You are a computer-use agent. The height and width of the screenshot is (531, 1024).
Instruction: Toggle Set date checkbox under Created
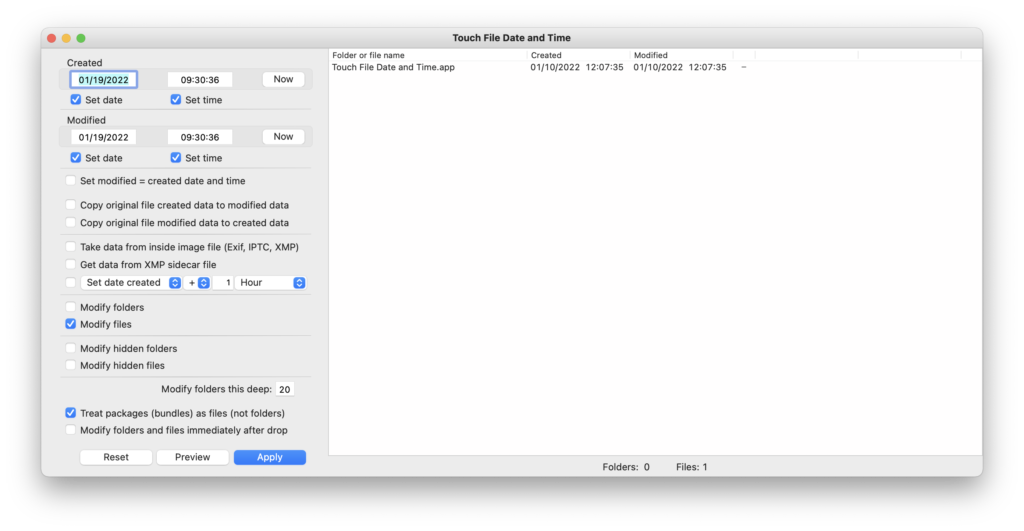click(x=76, y=99)
